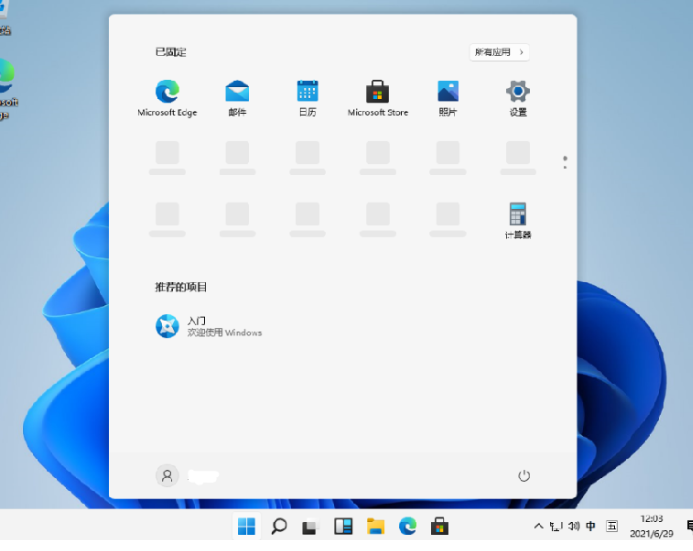Open File Explorer from taskbar
The width and height of the screenshot is (693, 551).
375,526
